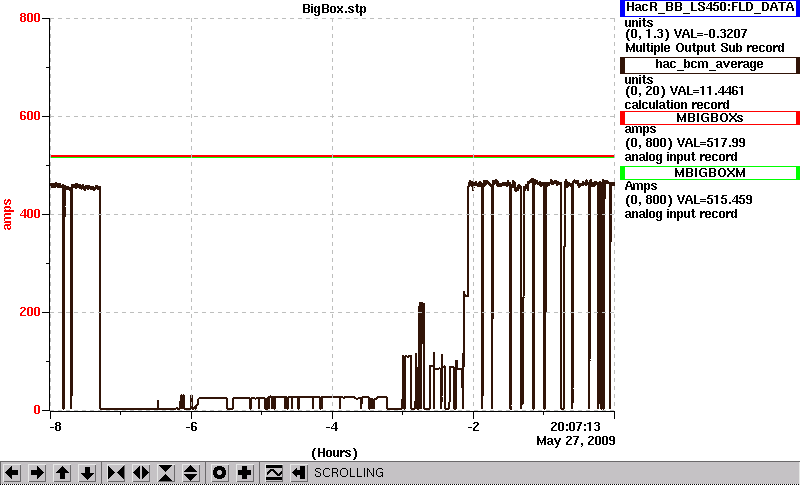800x485 pixels.
Task: Click the -8 hours x-axis label
Action: coord(55,426)
